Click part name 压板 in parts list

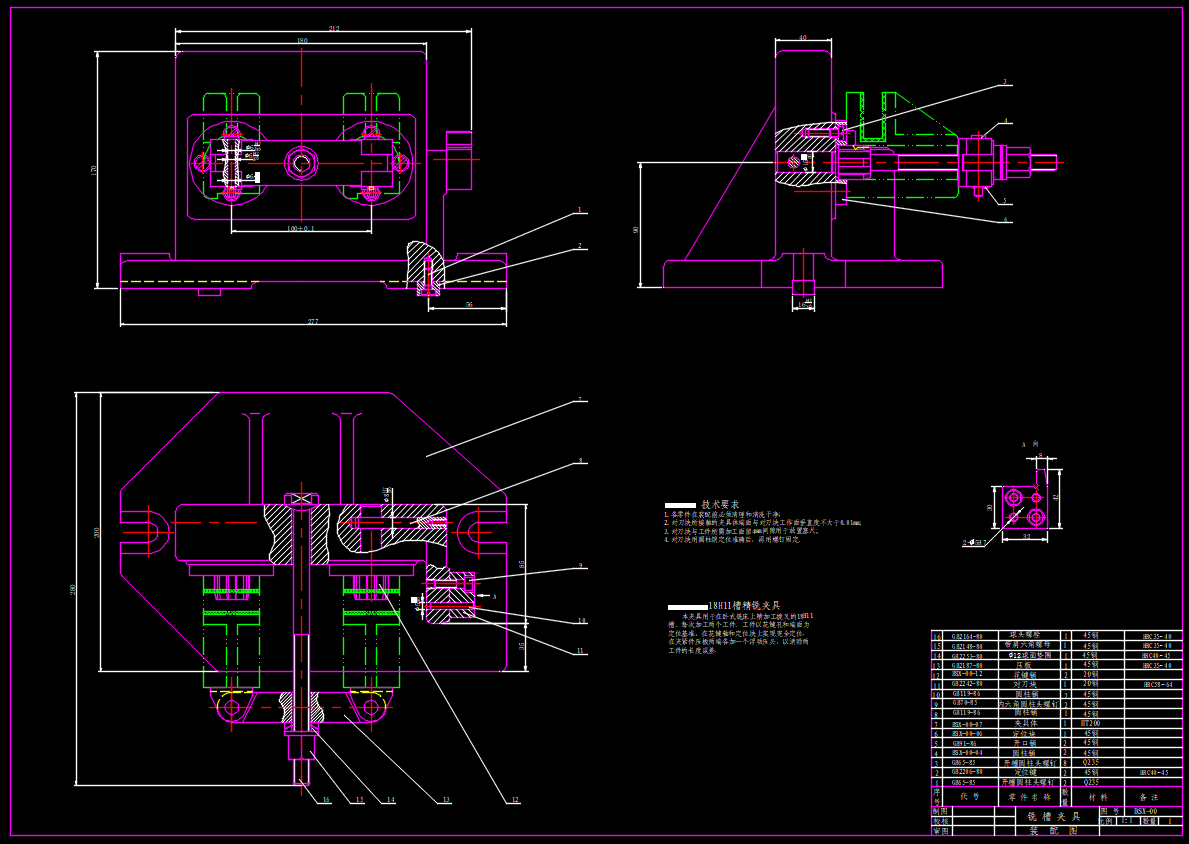click(1024, 665)
